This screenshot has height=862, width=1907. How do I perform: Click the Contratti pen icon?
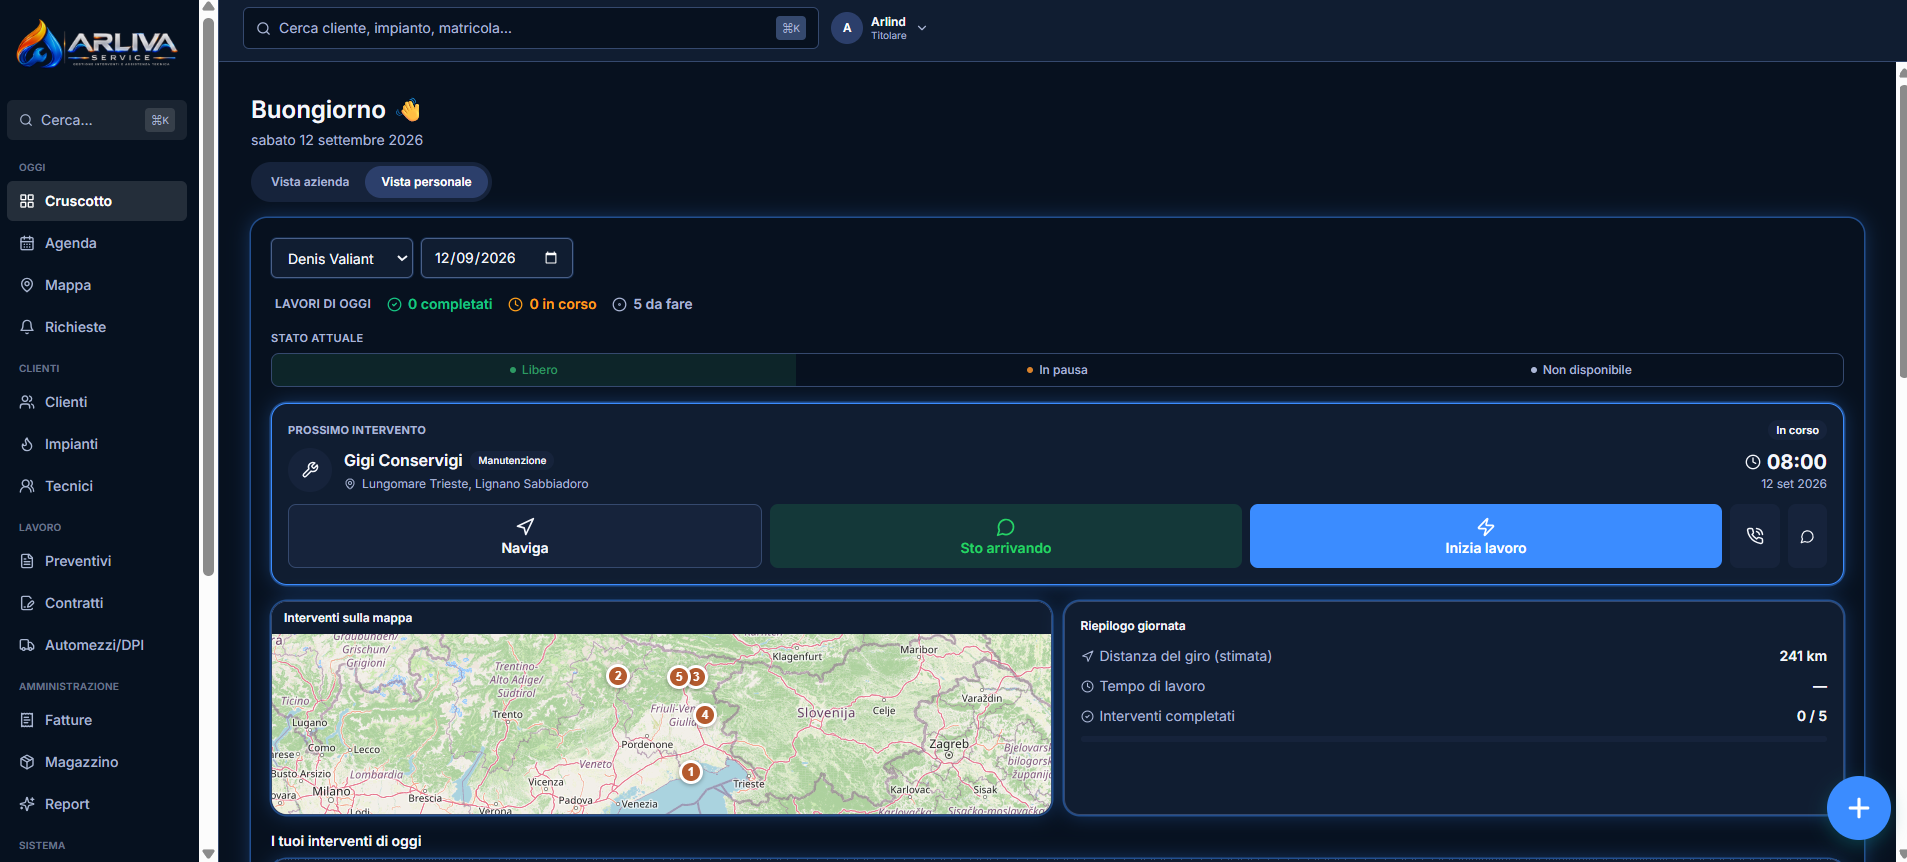pyautogui.click(x=27, y=603)
